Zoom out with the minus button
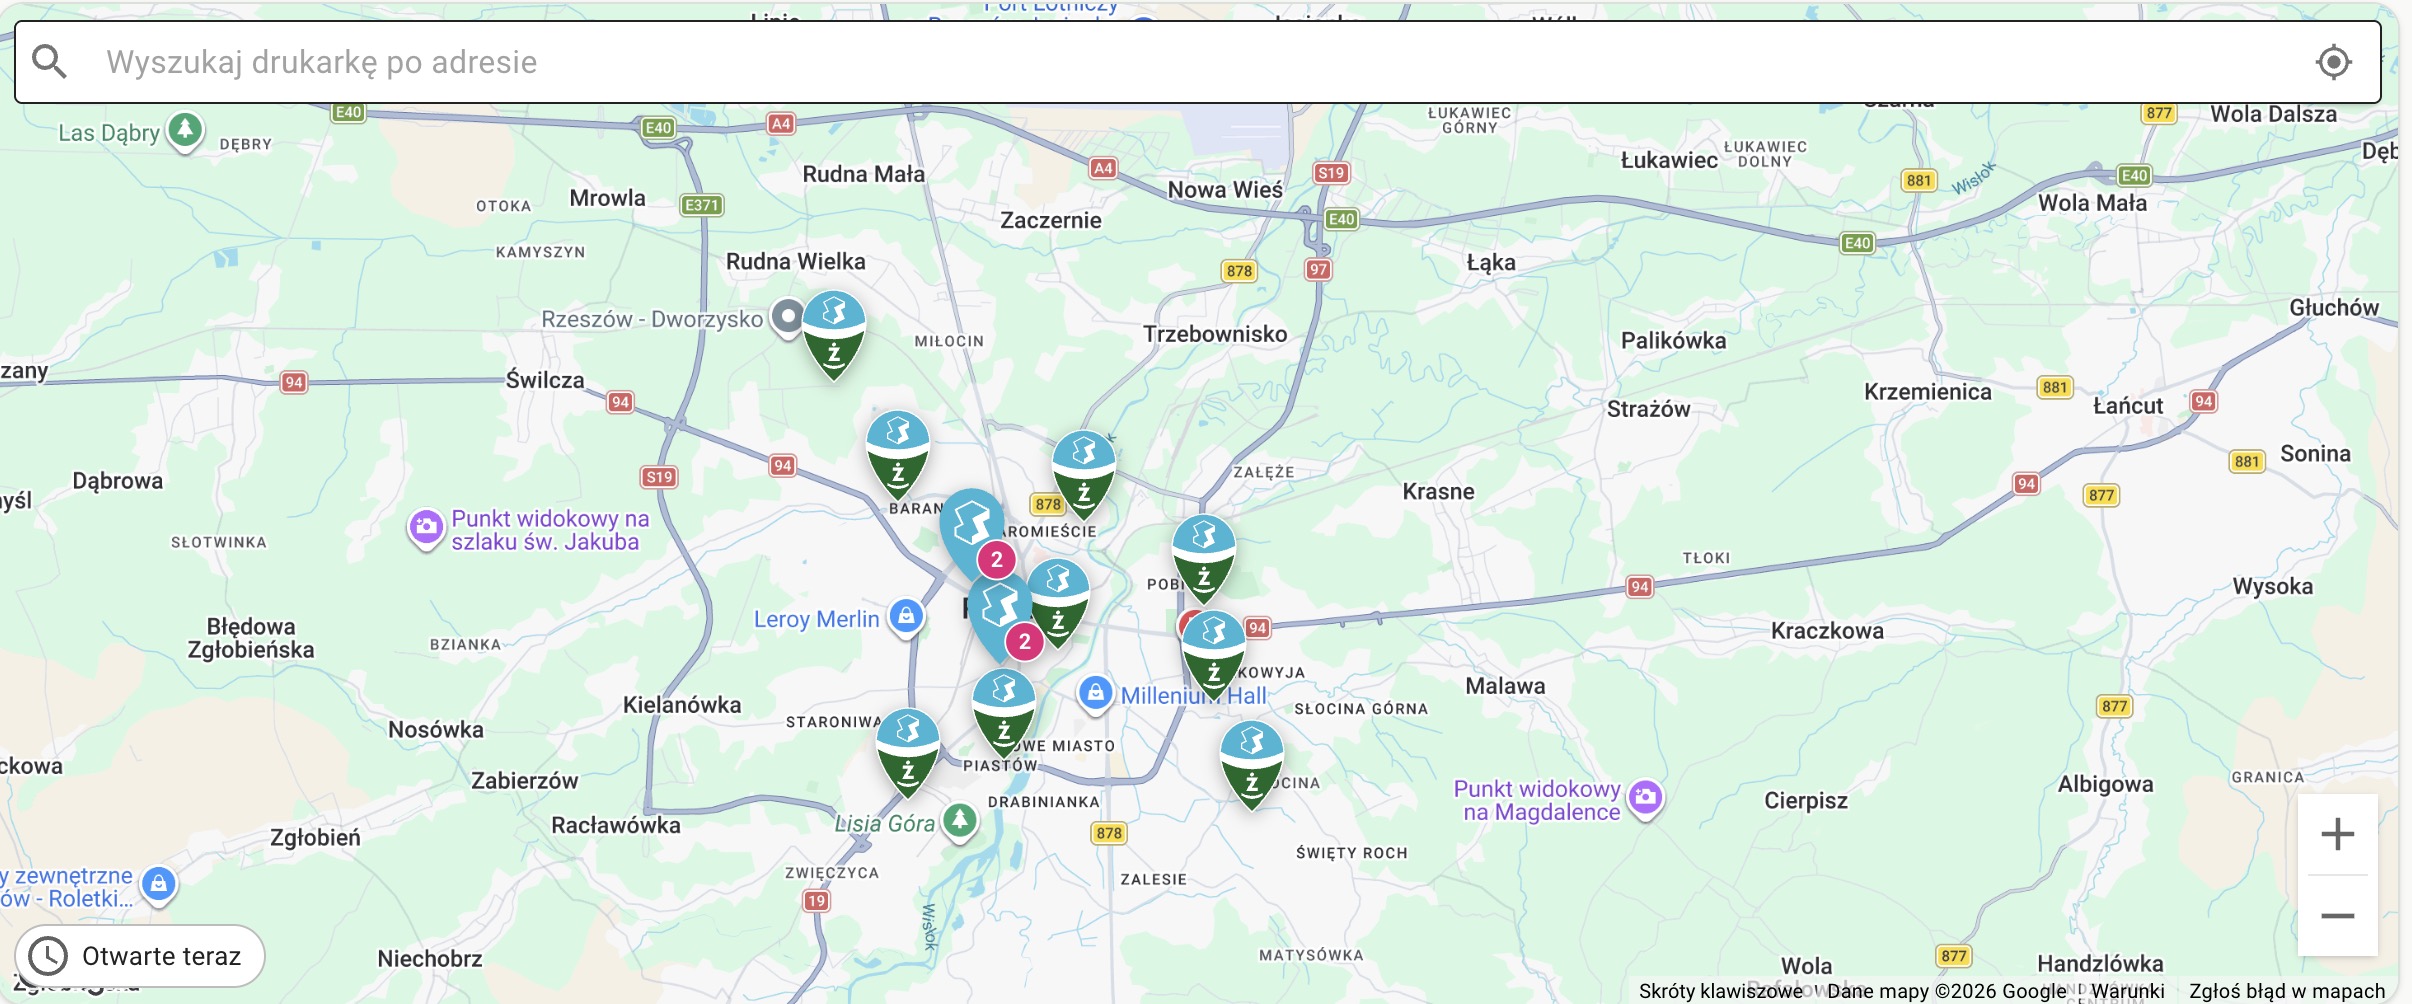The width and height of the screenshot is (2412, 1004). tap(2337, 916)
